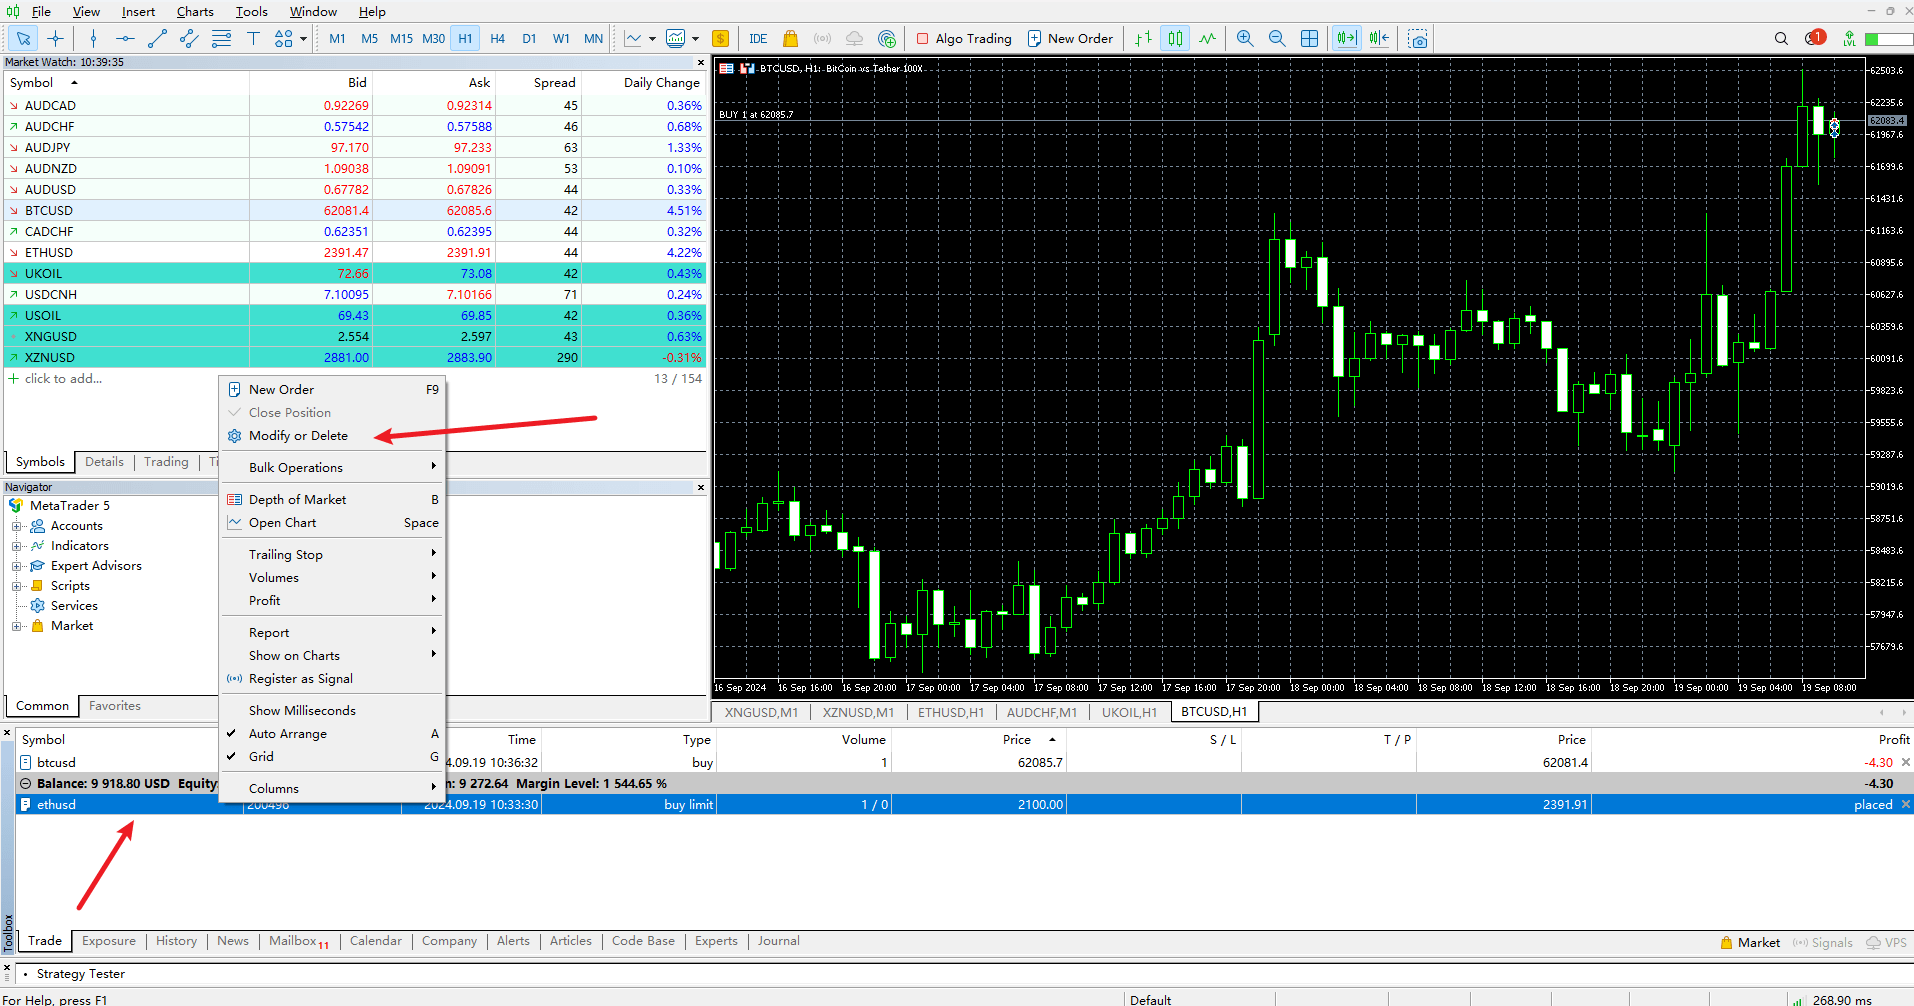Zoom in on the chart
The width and height of the screenshot is (1914, 1006).
[x=1245, y=39]
